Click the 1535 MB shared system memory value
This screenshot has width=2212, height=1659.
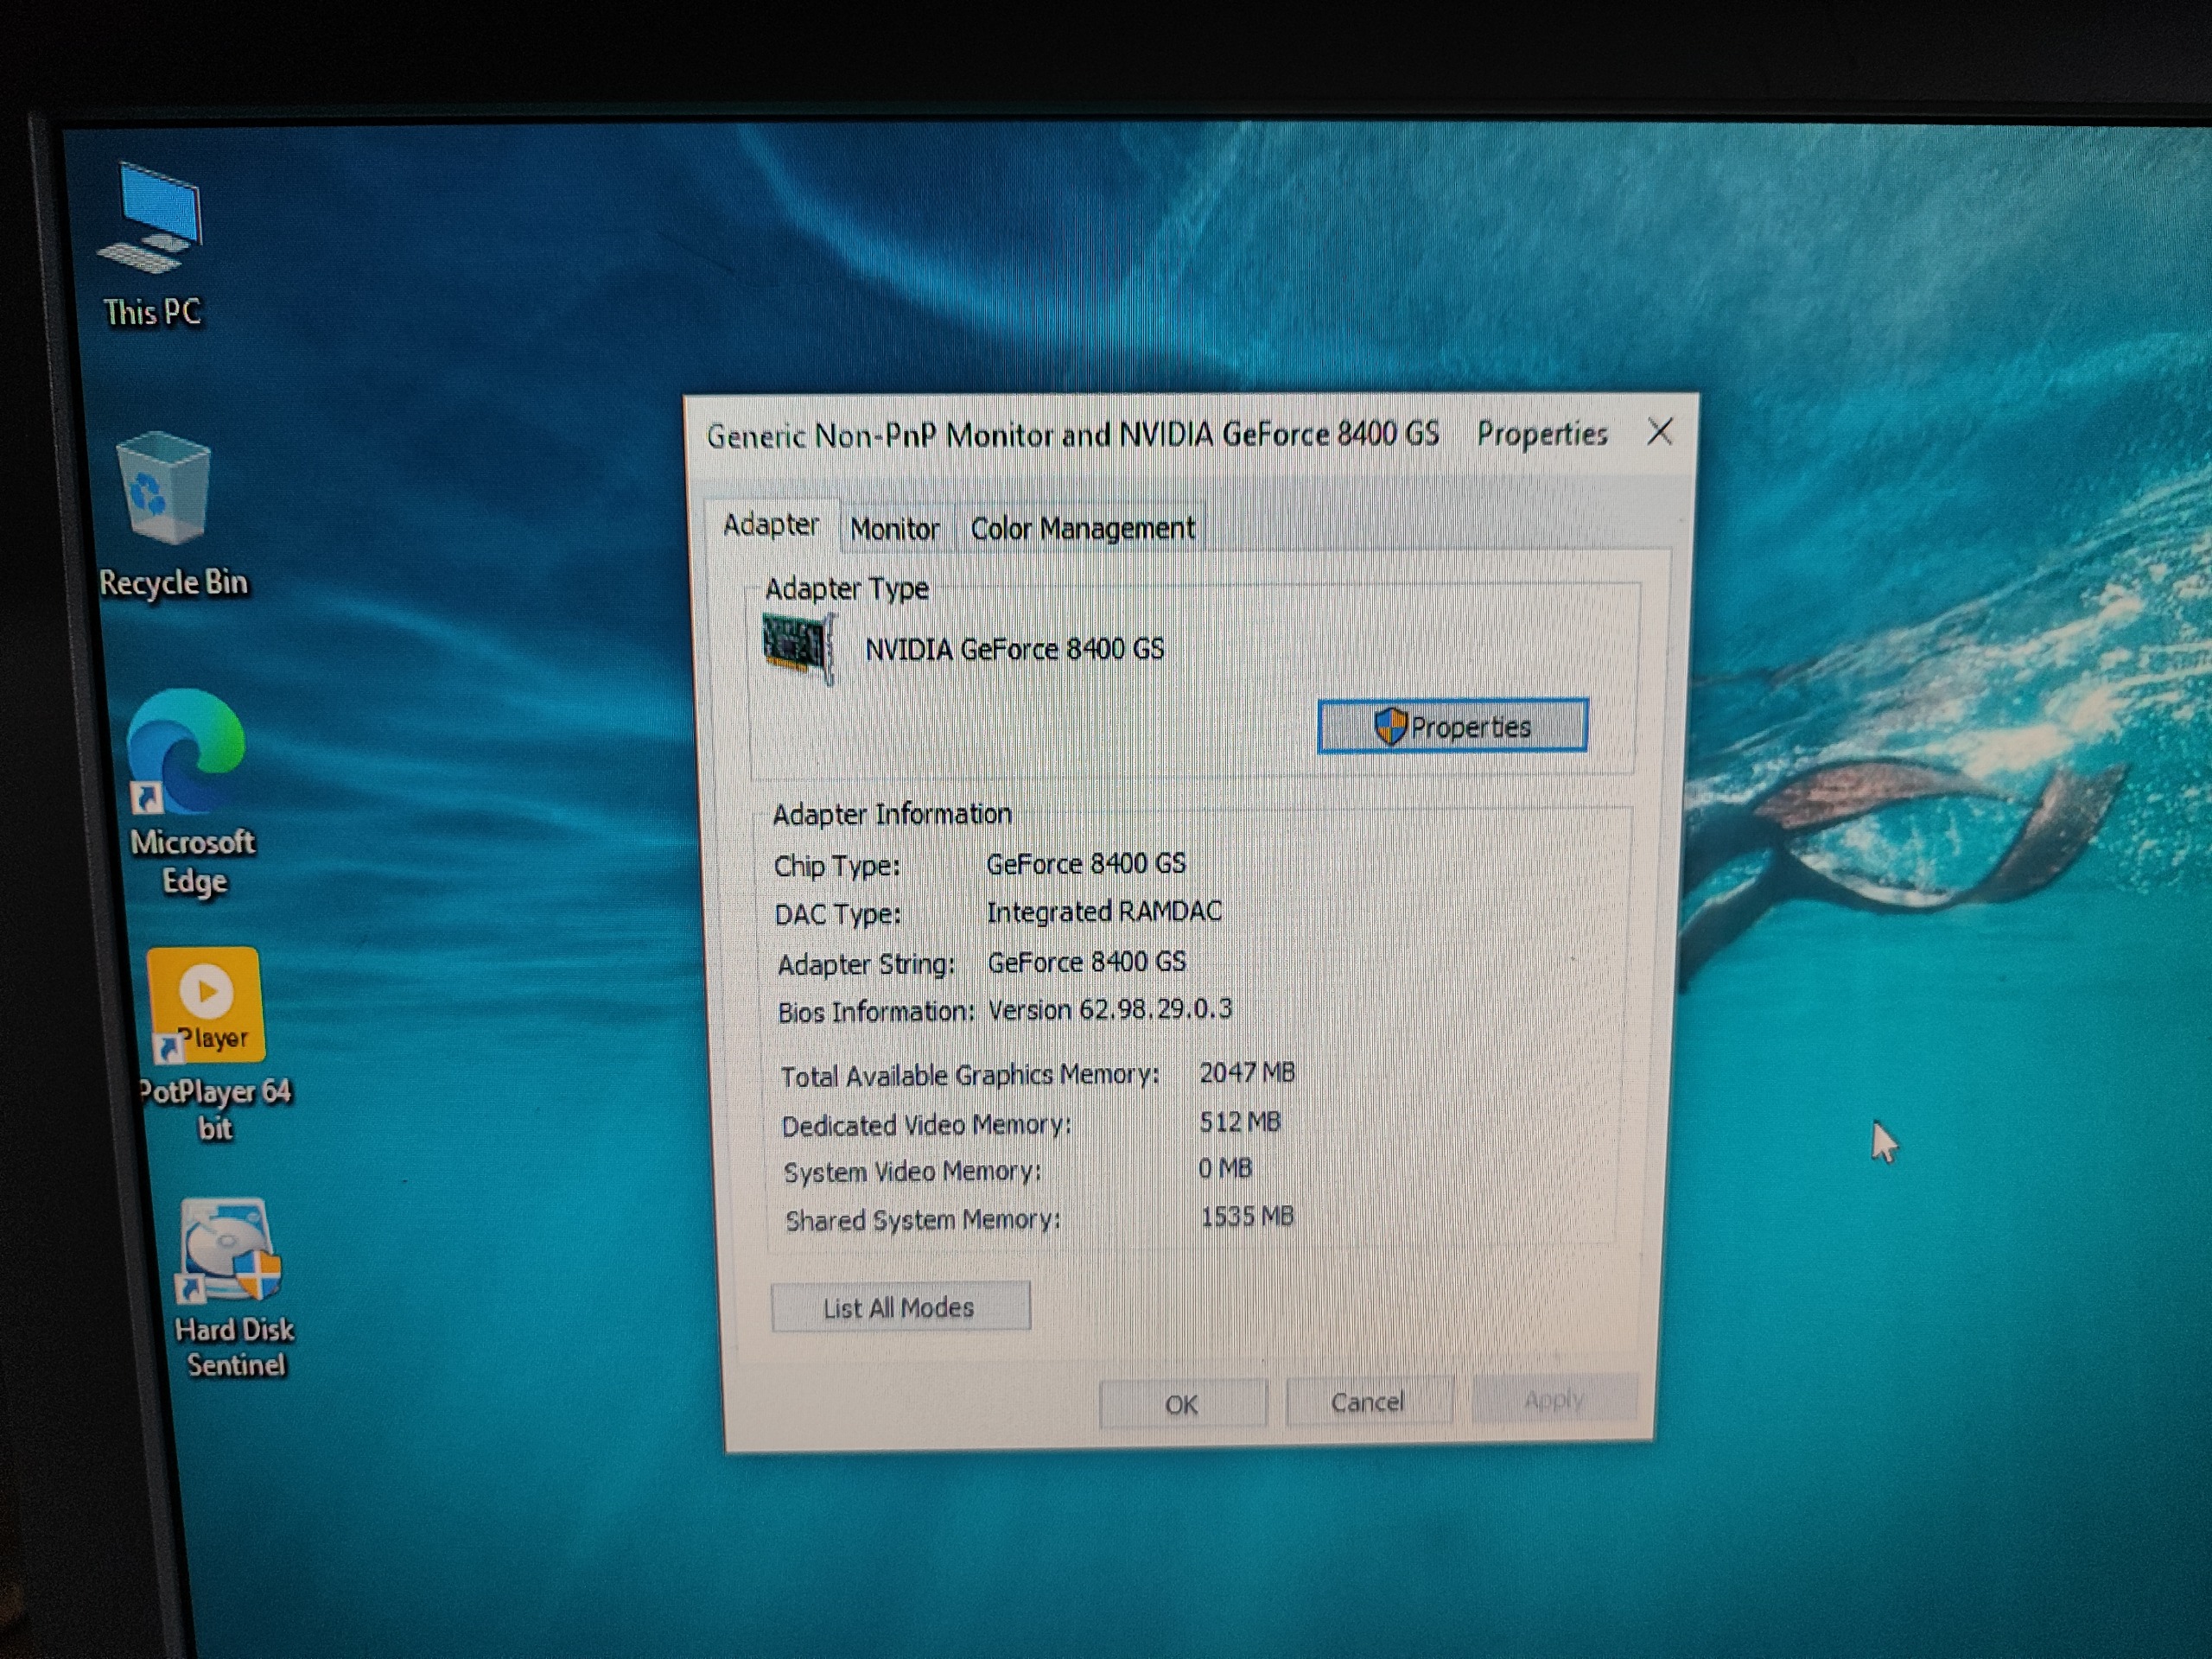[1247, 1216]
